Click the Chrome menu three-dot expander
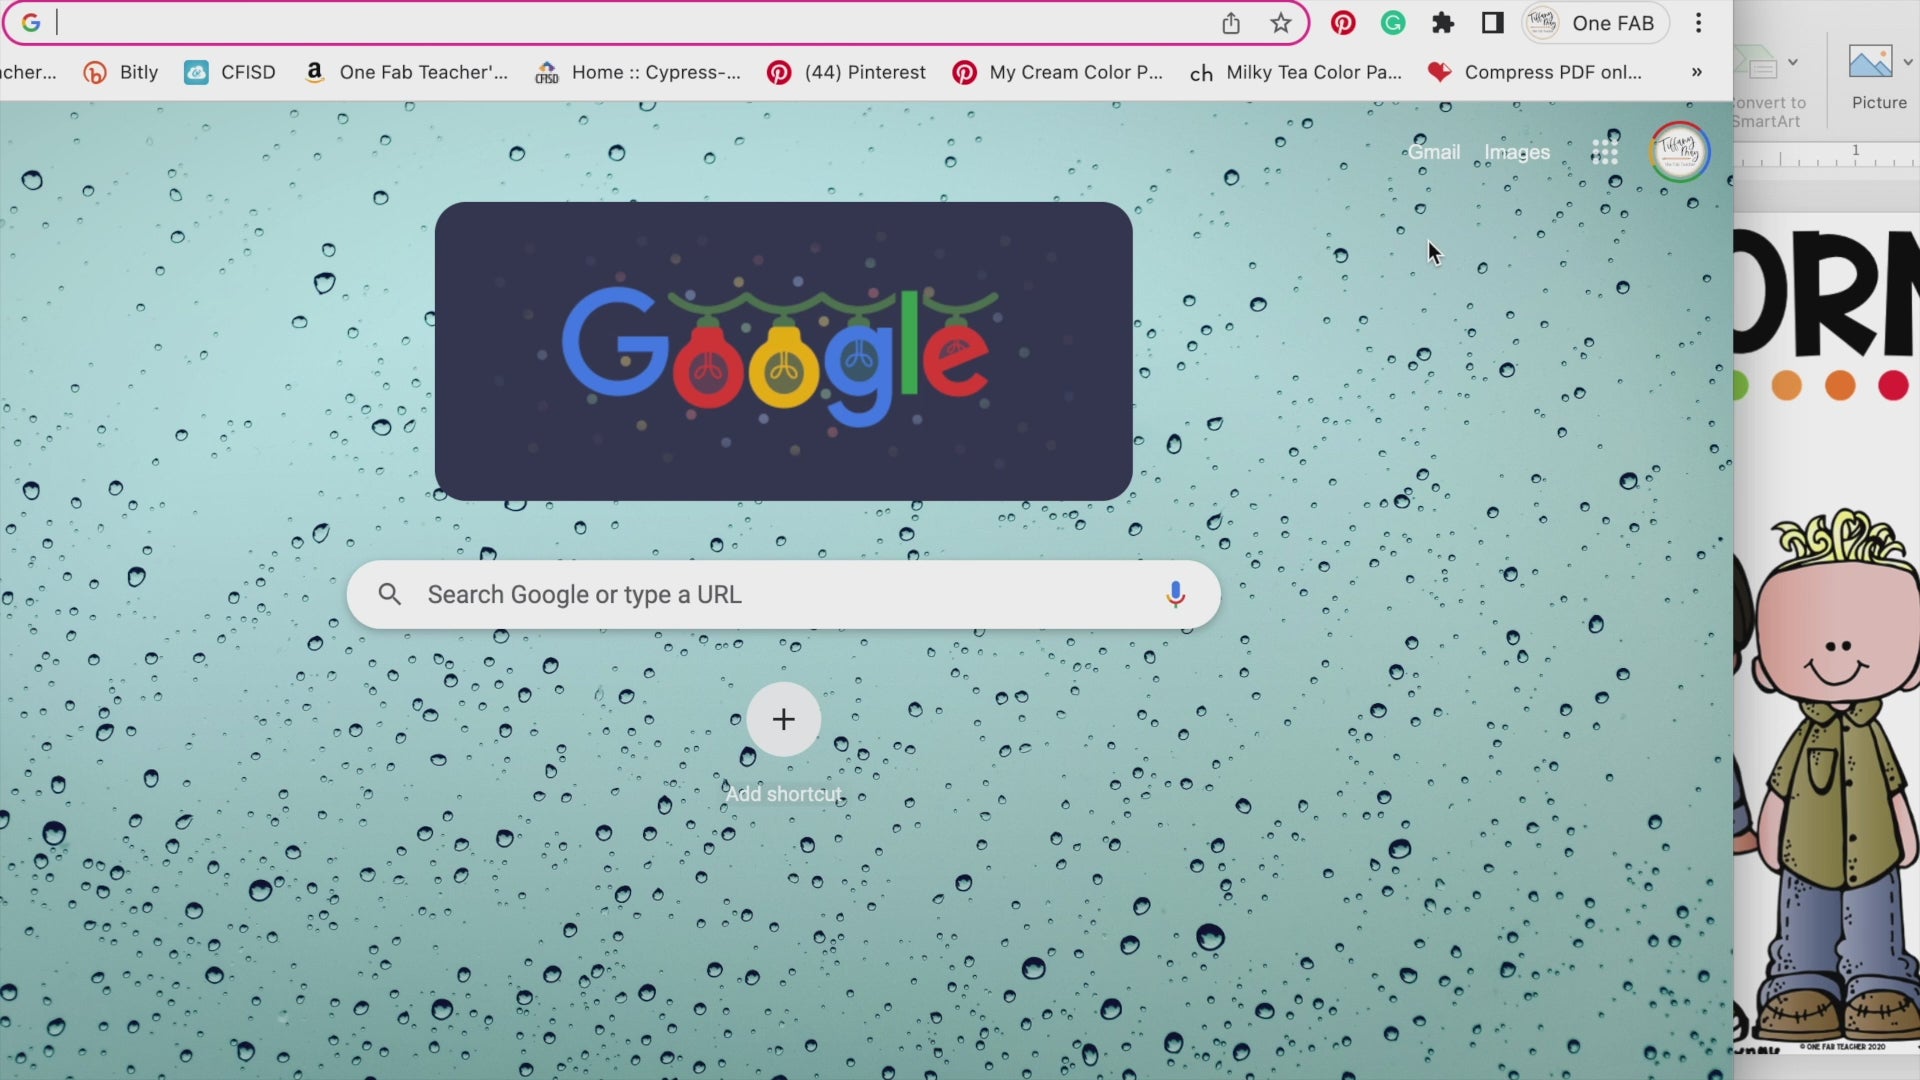 tap(1700, 22)
